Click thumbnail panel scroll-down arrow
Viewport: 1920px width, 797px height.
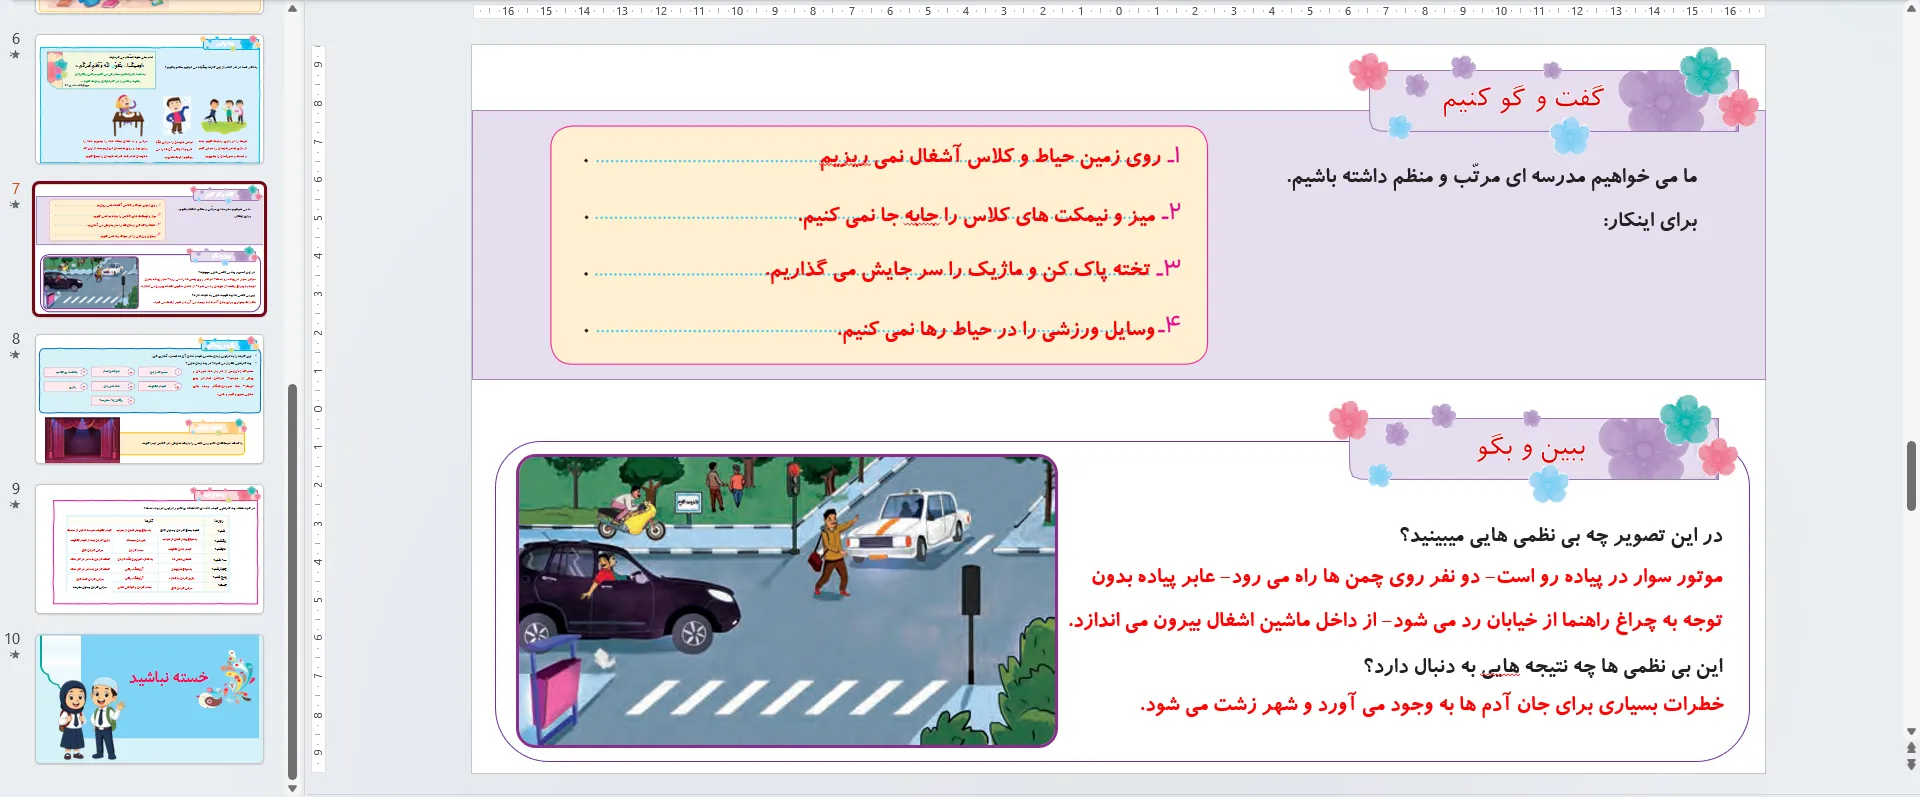click(292, 788)
